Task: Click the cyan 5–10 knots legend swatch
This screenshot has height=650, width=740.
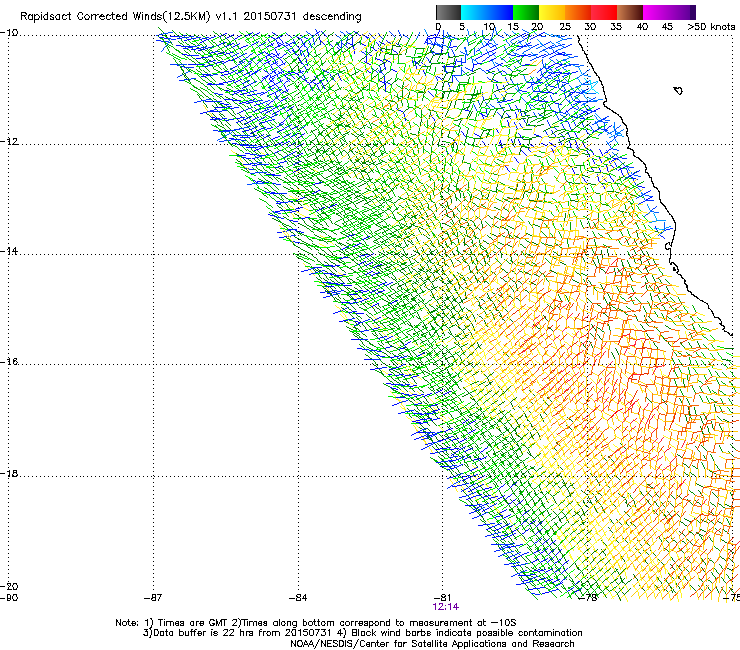Action: pos(474,12)
